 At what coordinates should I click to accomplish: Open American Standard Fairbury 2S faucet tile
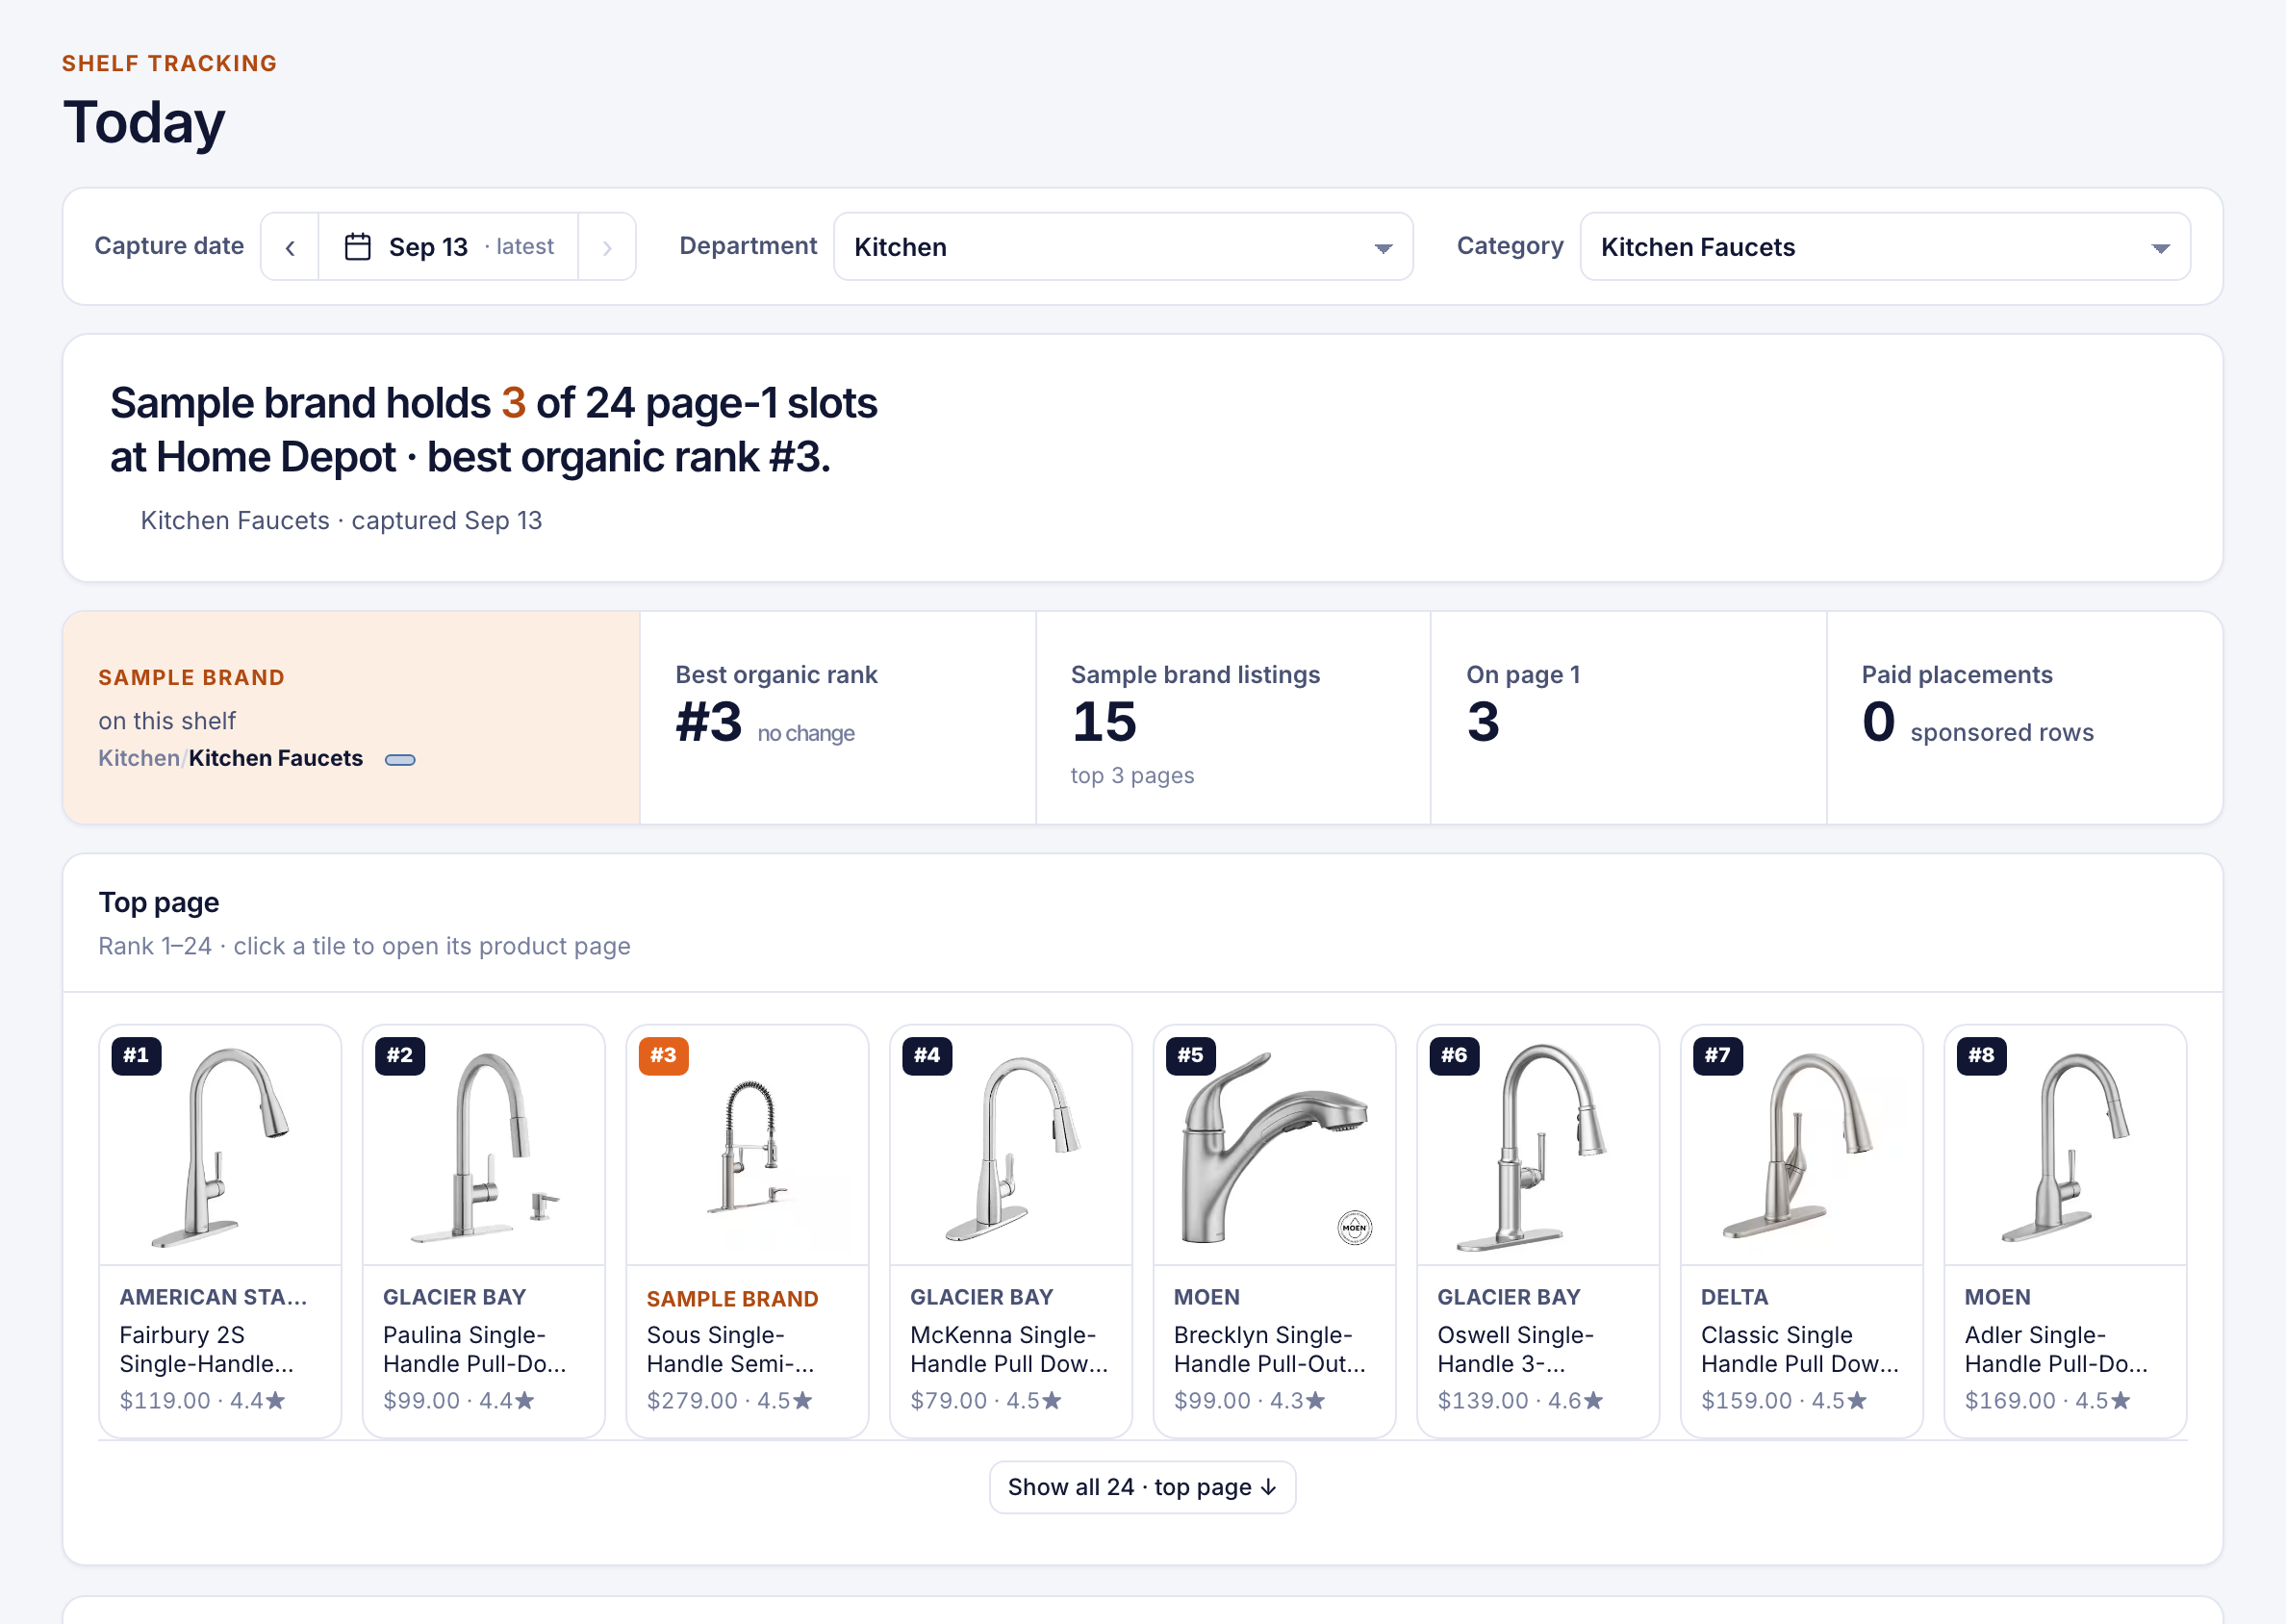point(220,1231)
